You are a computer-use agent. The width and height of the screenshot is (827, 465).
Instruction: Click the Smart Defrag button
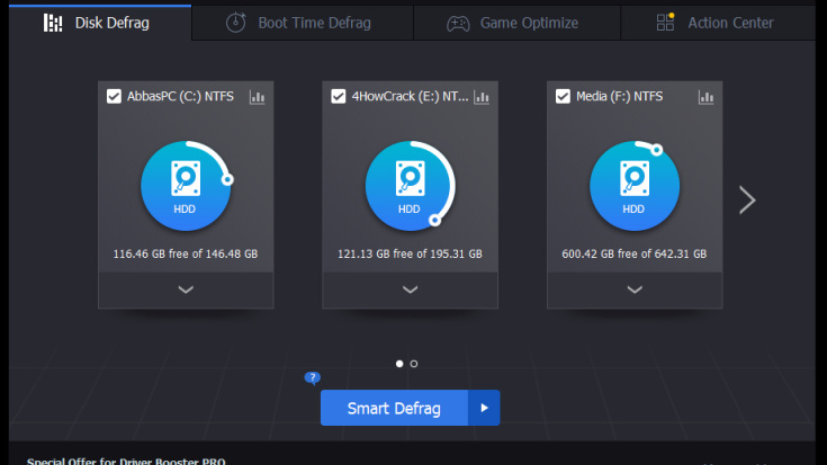pos(394,408)
